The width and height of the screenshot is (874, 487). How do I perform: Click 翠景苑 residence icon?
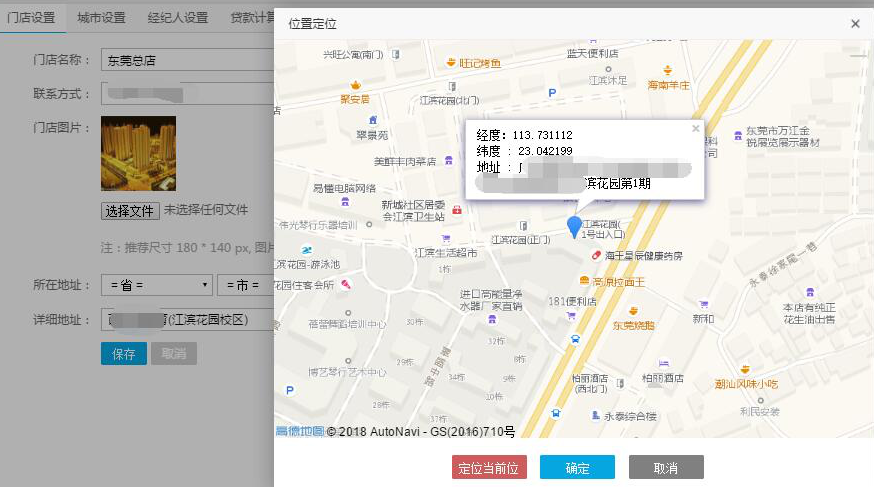[x=373, y=120]
